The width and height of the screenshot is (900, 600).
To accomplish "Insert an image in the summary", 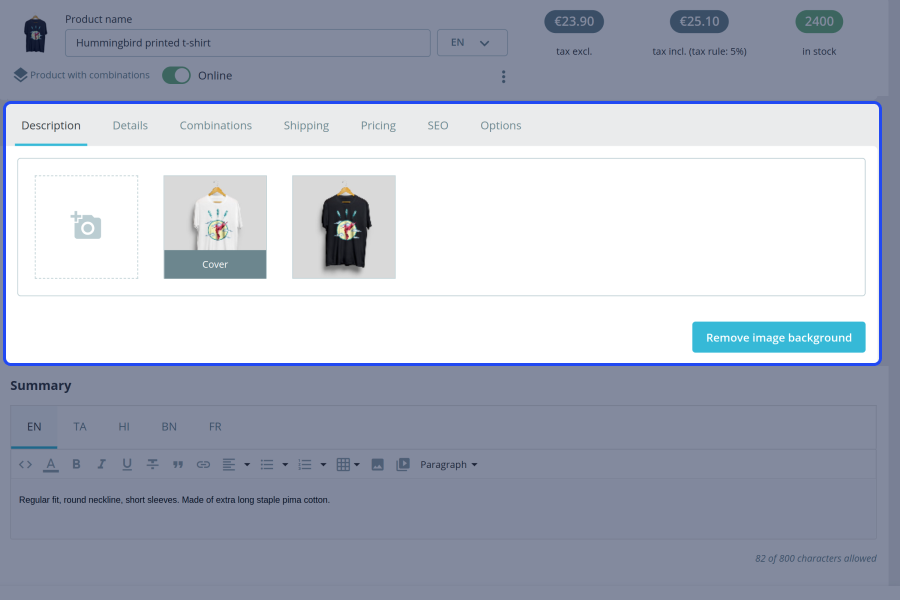I will coord(378,464).
